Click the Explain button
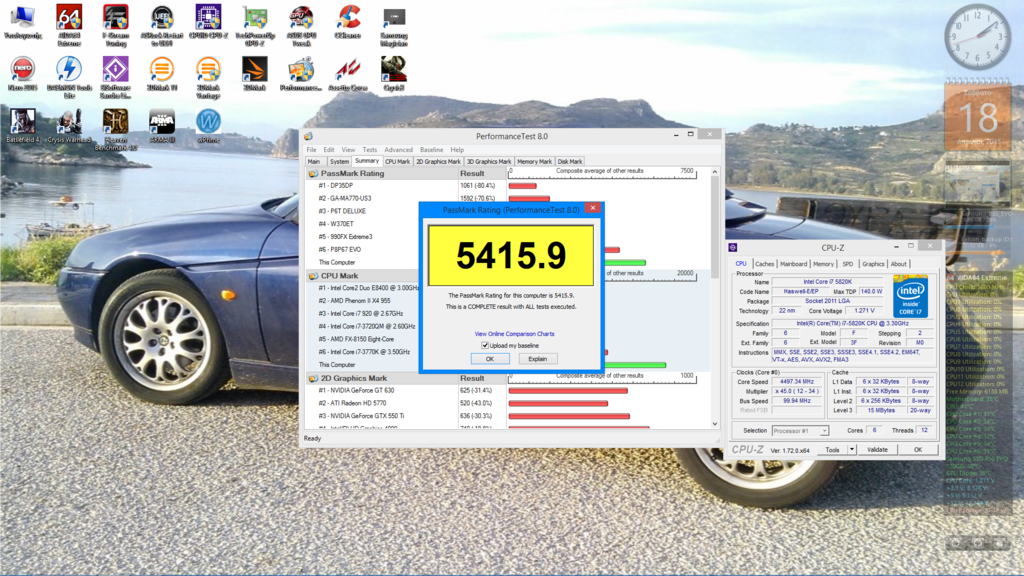This screenshot has width=1024, height=576. click(537, 359)
